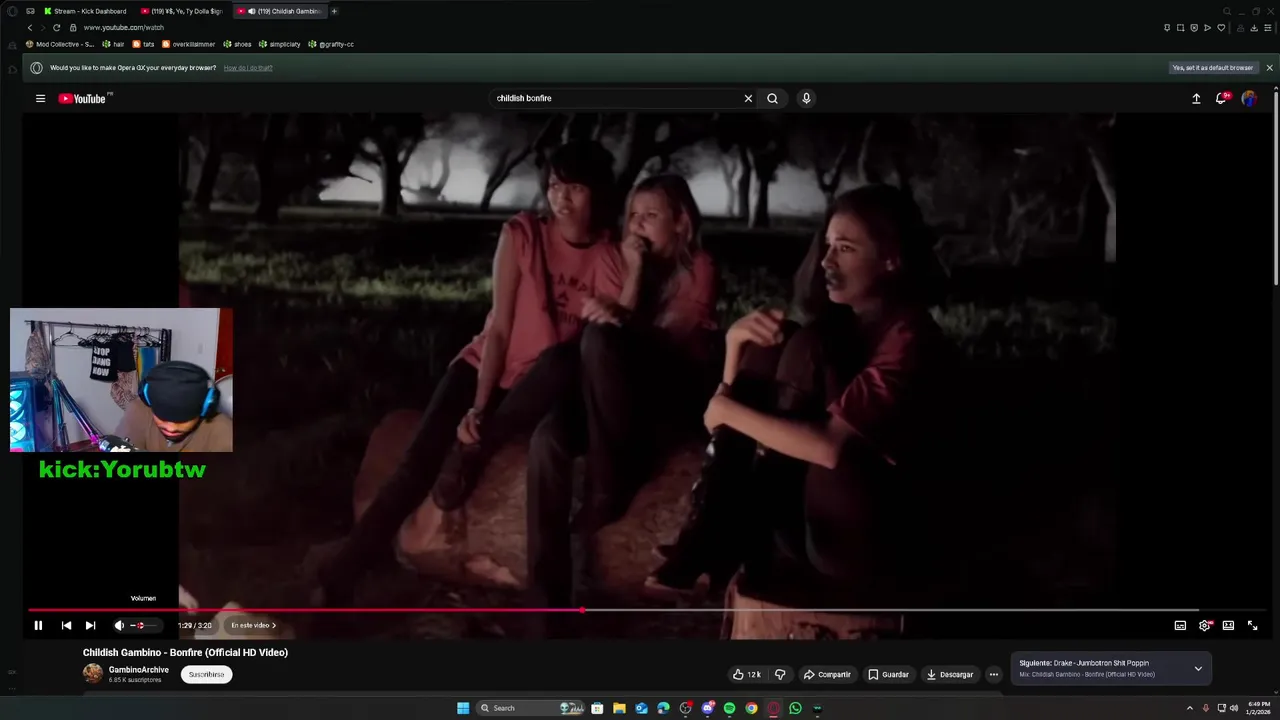Open the 'hair' bookmark
The width and height of the screenshot is (1280, 720).
pyautogui.click(x=113, y=44)
